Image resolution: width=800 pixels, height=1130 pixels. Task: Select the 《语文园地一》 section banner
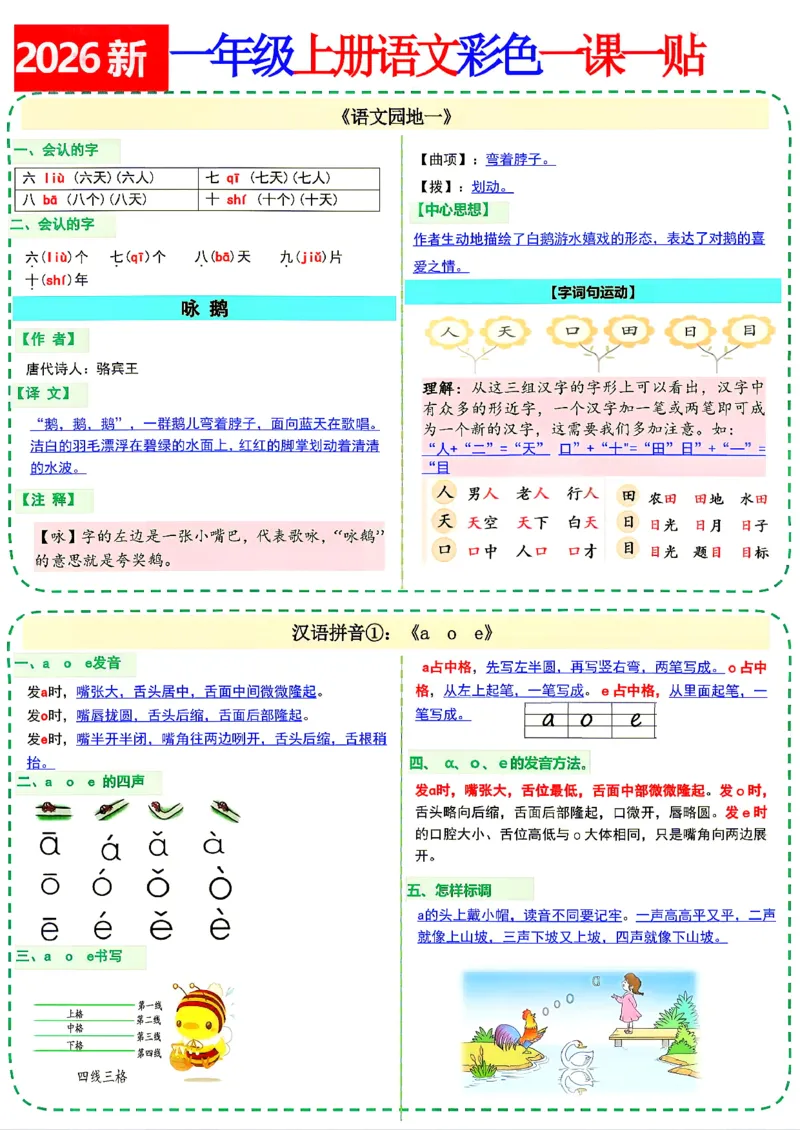(395, 116)
